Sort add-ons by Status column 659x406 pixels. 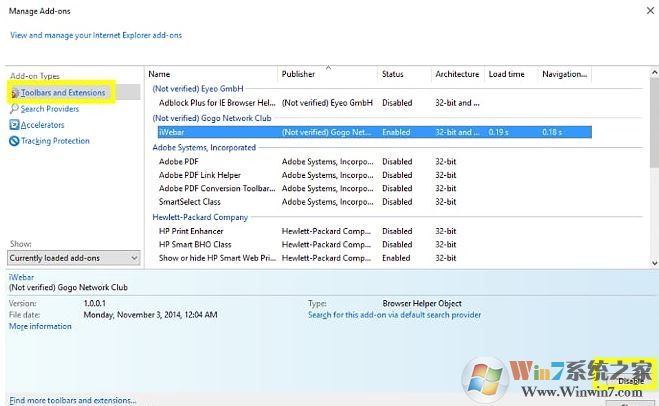pyautogui.click(x=404, y=74)
